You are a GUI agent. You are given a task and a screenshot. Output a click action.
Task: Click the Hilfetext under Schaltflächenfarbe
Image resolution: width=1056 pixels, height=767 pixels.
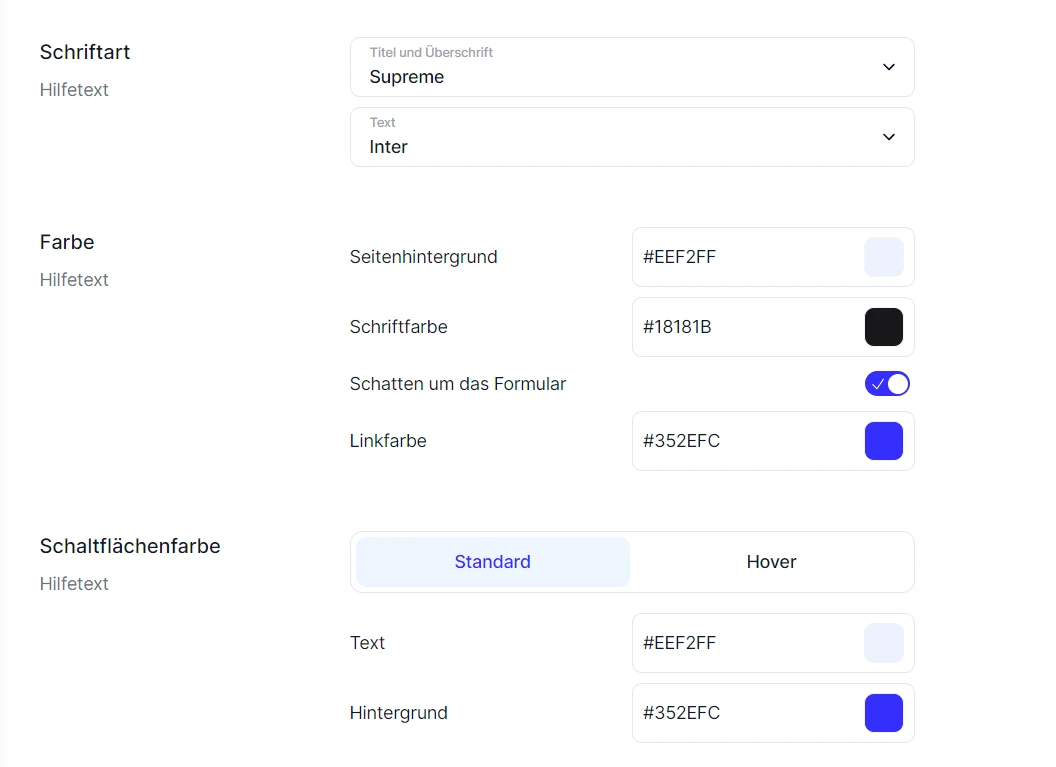point(74,584)
